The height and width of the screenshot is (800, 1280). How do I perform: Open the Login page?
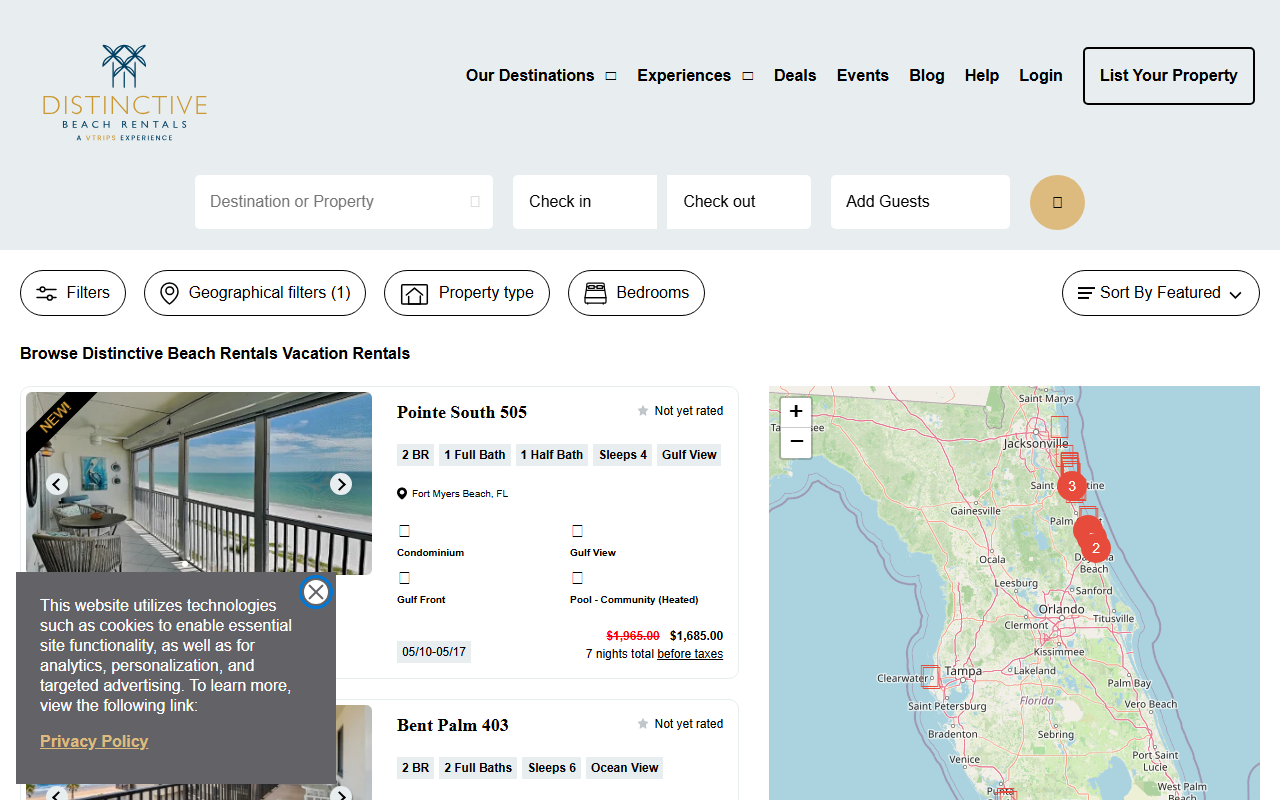(x=1041, y=76)
